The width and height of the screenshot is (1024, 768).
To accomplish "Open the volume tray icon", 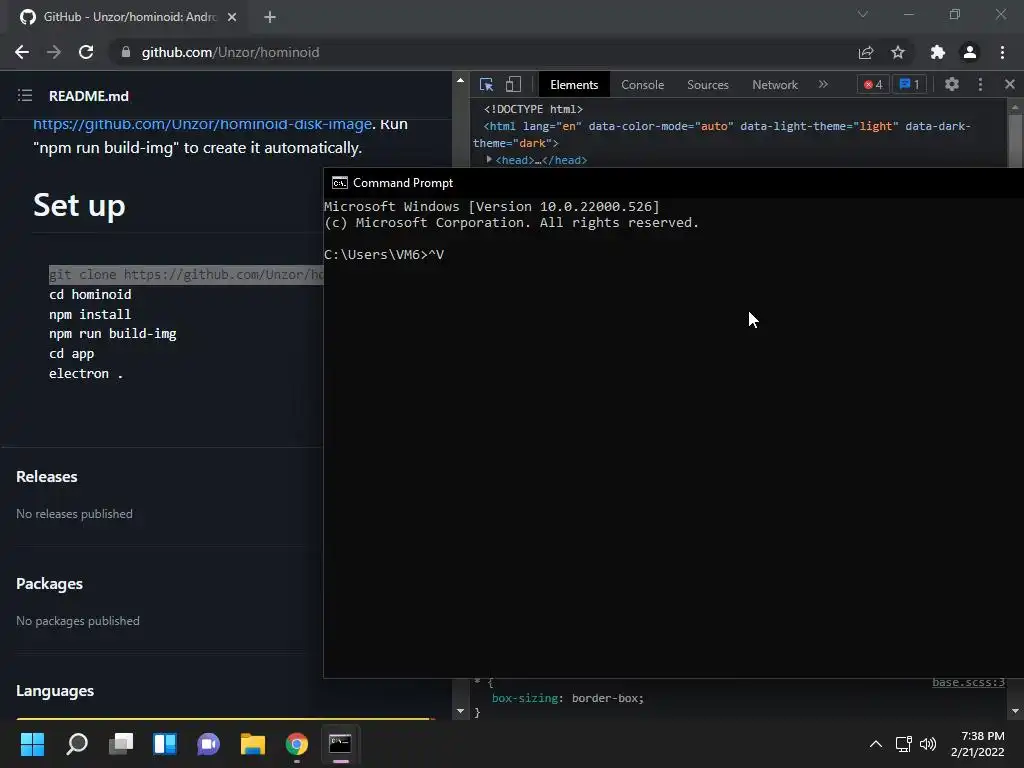I will point(928,744).
